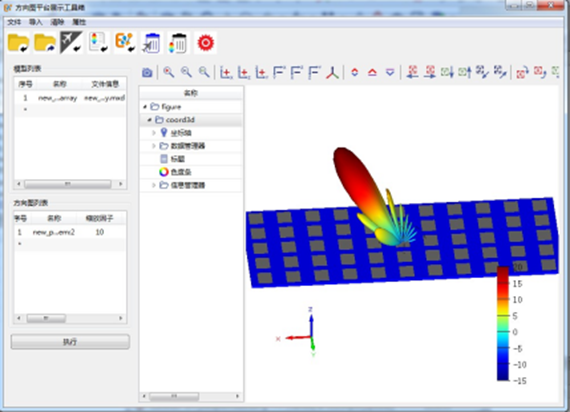Click the camera screenshot icon
The image size is (570, 412).
[x=147, y=72]
